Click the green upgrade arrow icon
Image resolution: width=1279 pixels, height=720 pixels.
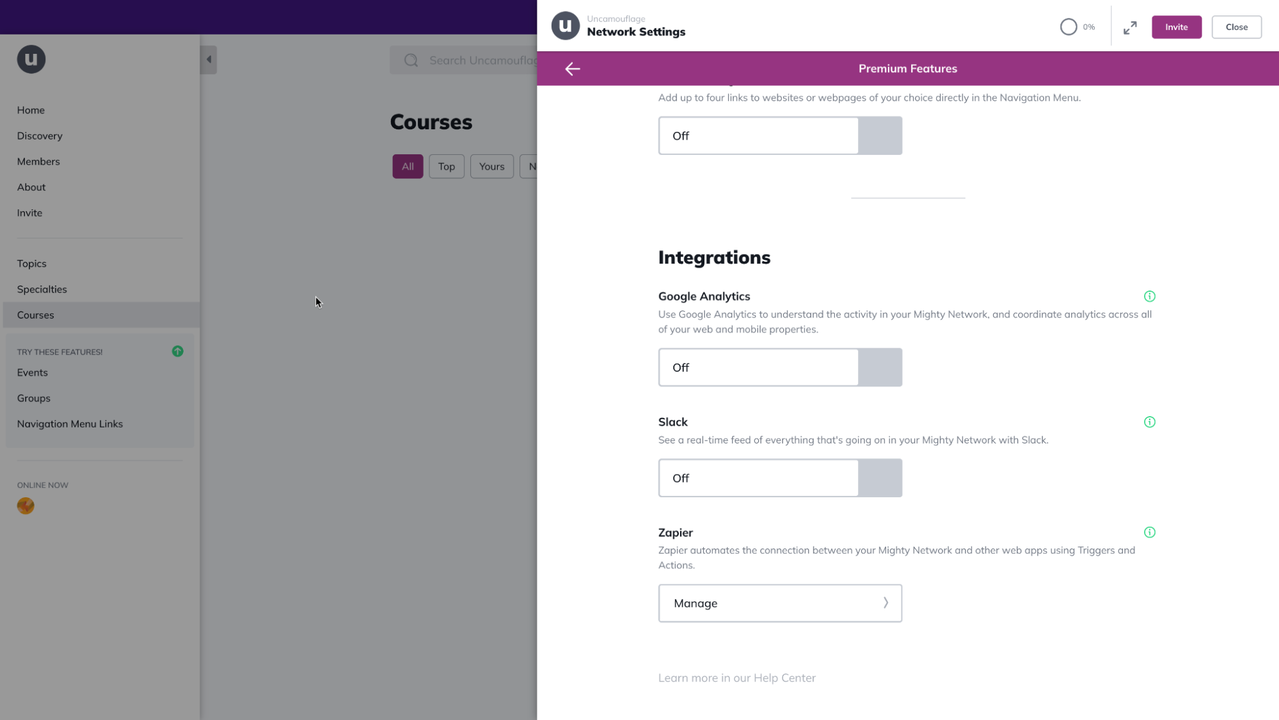click(x=177, y=351)
